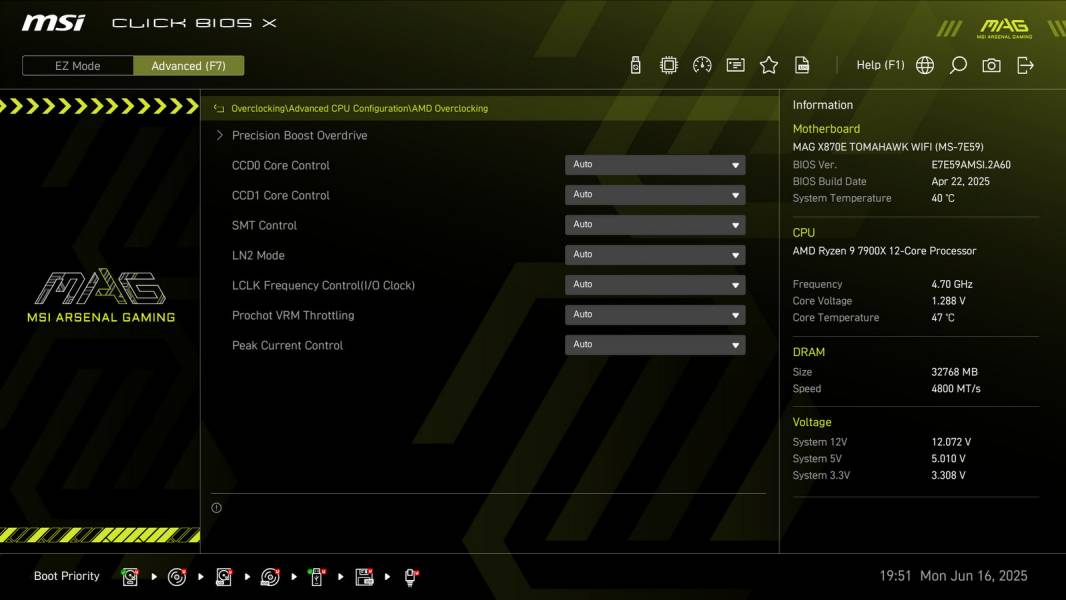This screenshot has width=1066, height=600.
Task: Select USB flash key boot device icon
Action: click(317, 577)
